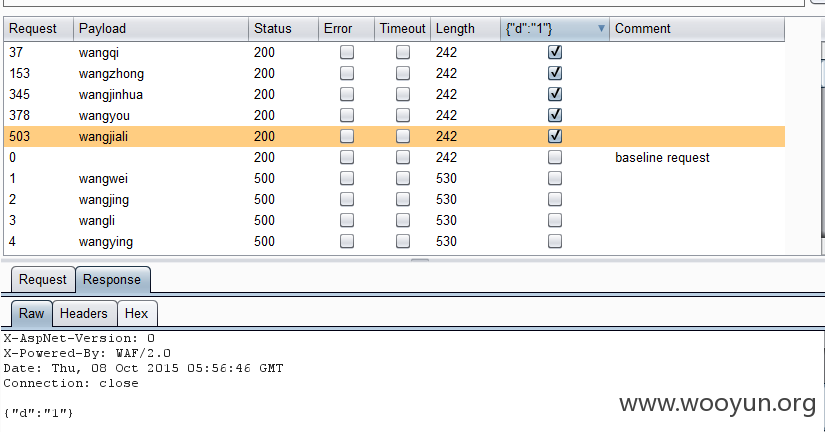Screen dimensions: 825x432
Task: Toggle the {"d":"1"} match checkbox for wangqi
Action: point(555,52)
